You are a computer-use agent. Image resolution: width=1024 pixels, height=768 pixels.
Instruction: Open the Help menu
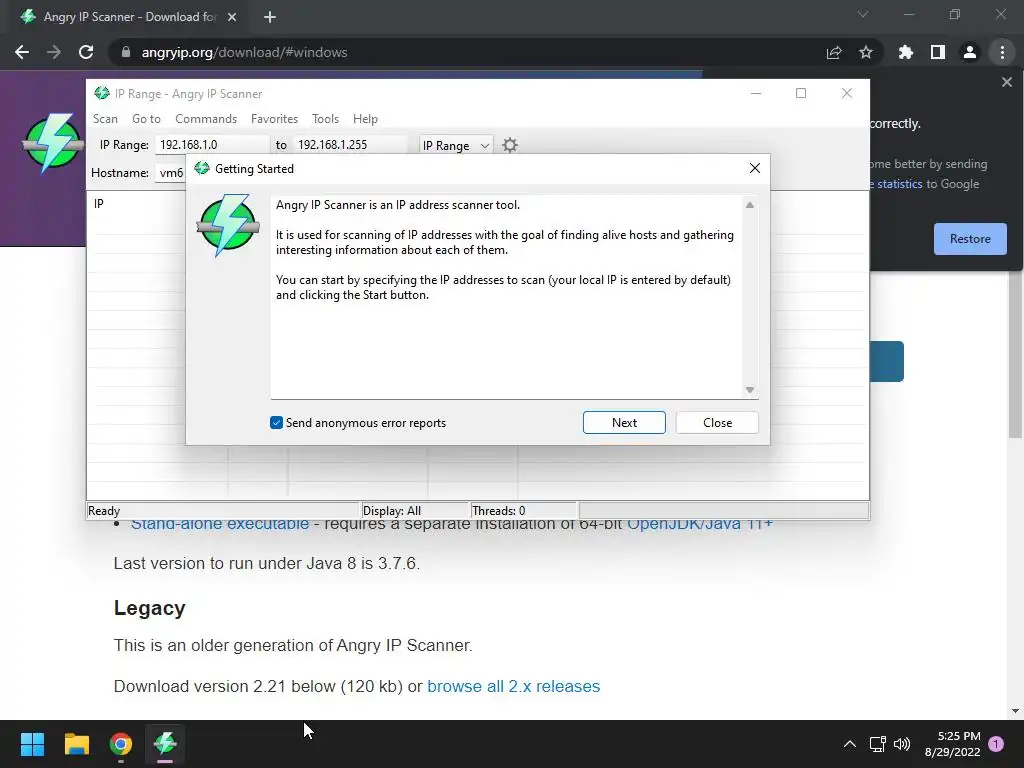coord(365,119)
